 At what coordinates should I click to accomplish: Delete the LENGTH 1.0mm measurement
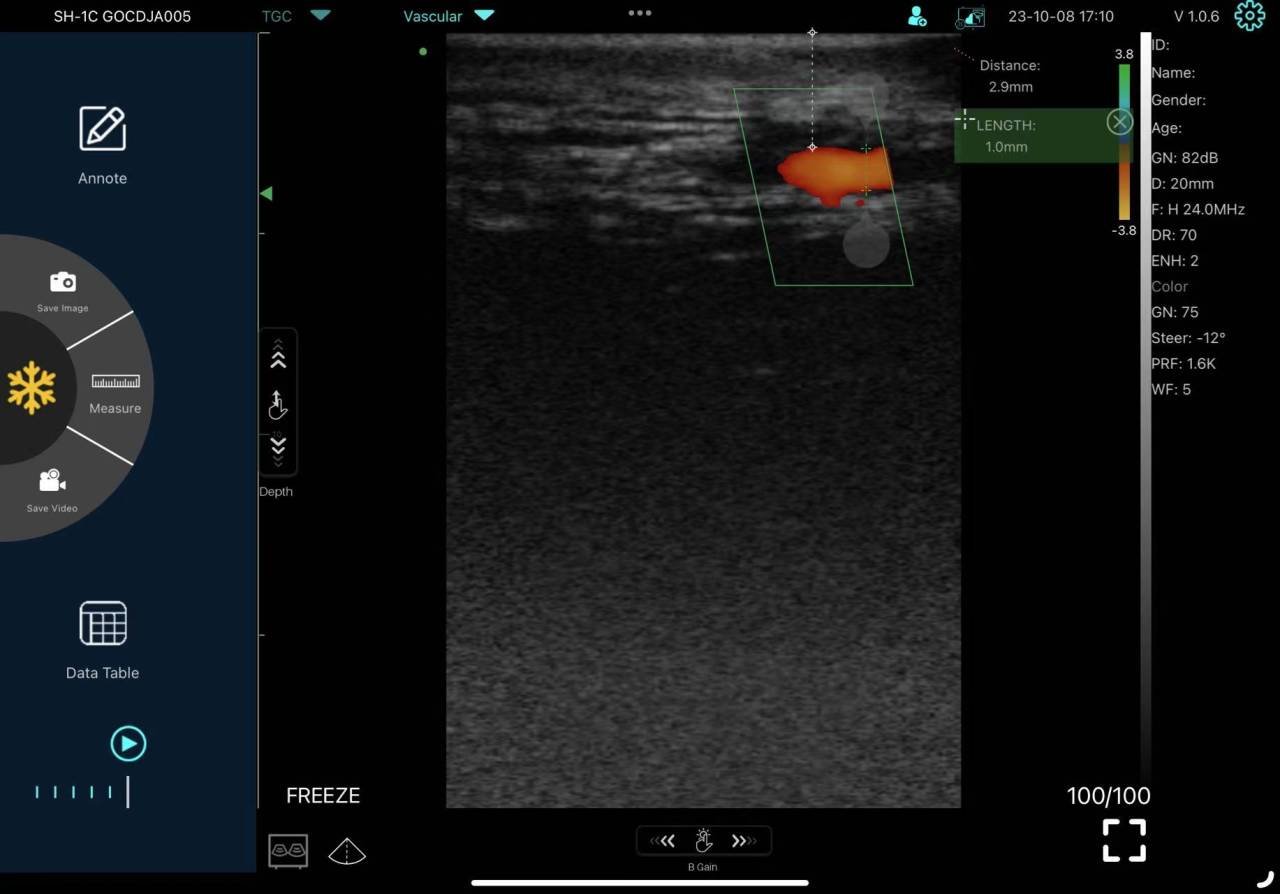1119,122
